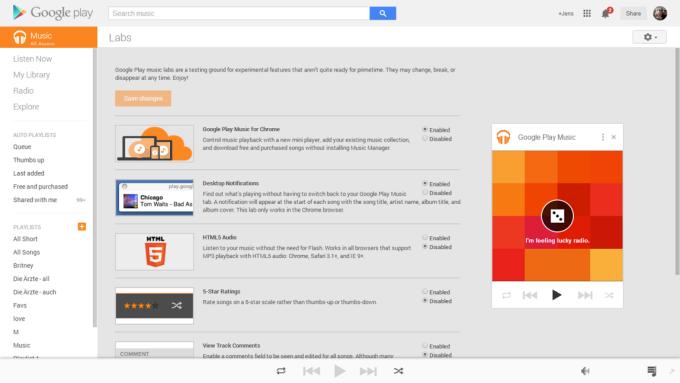Click the page vertical scrollbar
The height and width of the screenshot is (383, 680).
point(677,161)
